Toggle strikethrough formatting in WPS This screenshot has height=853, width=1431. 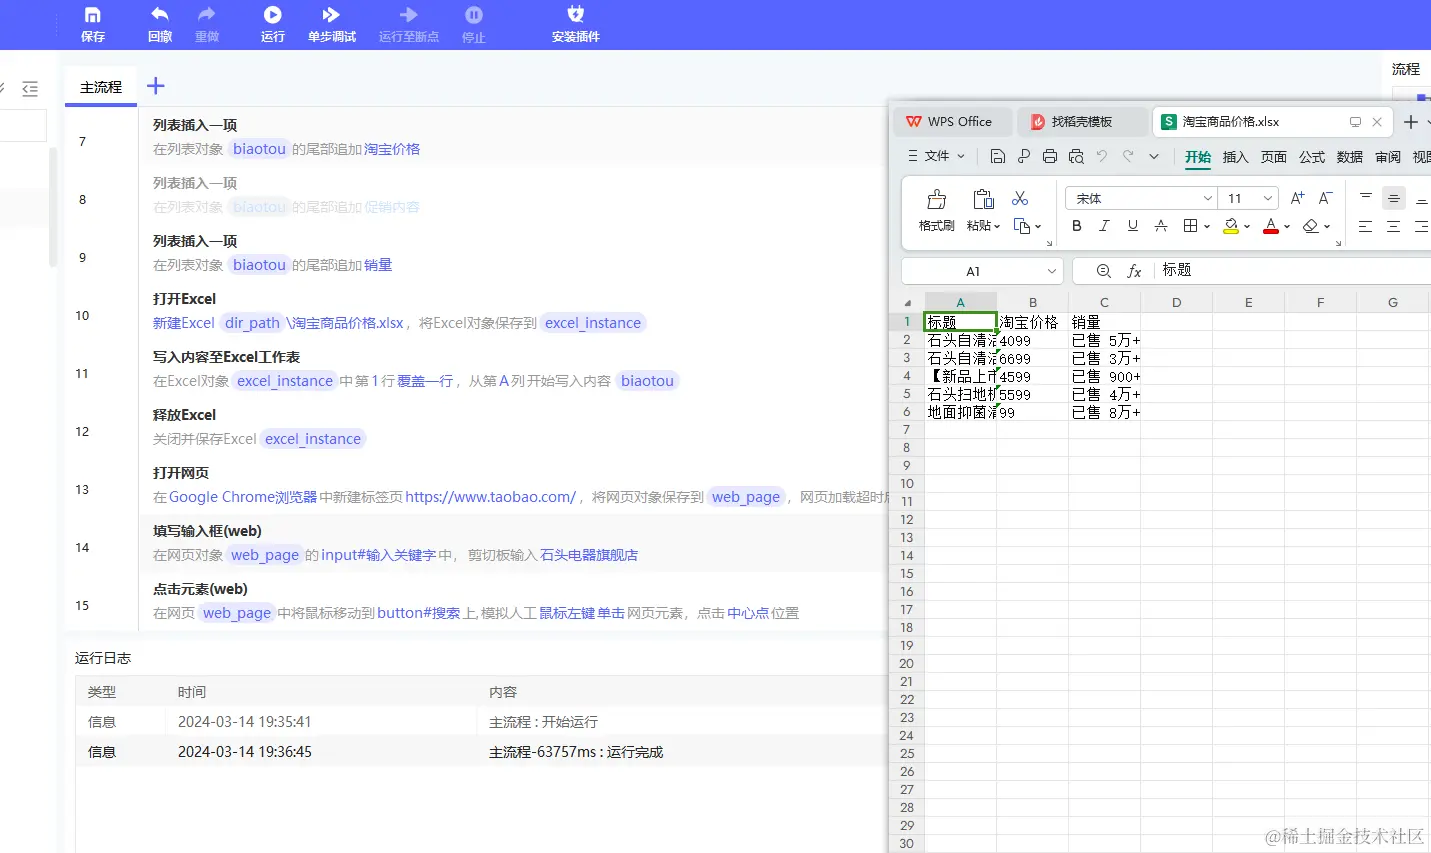pos(1161,226)
